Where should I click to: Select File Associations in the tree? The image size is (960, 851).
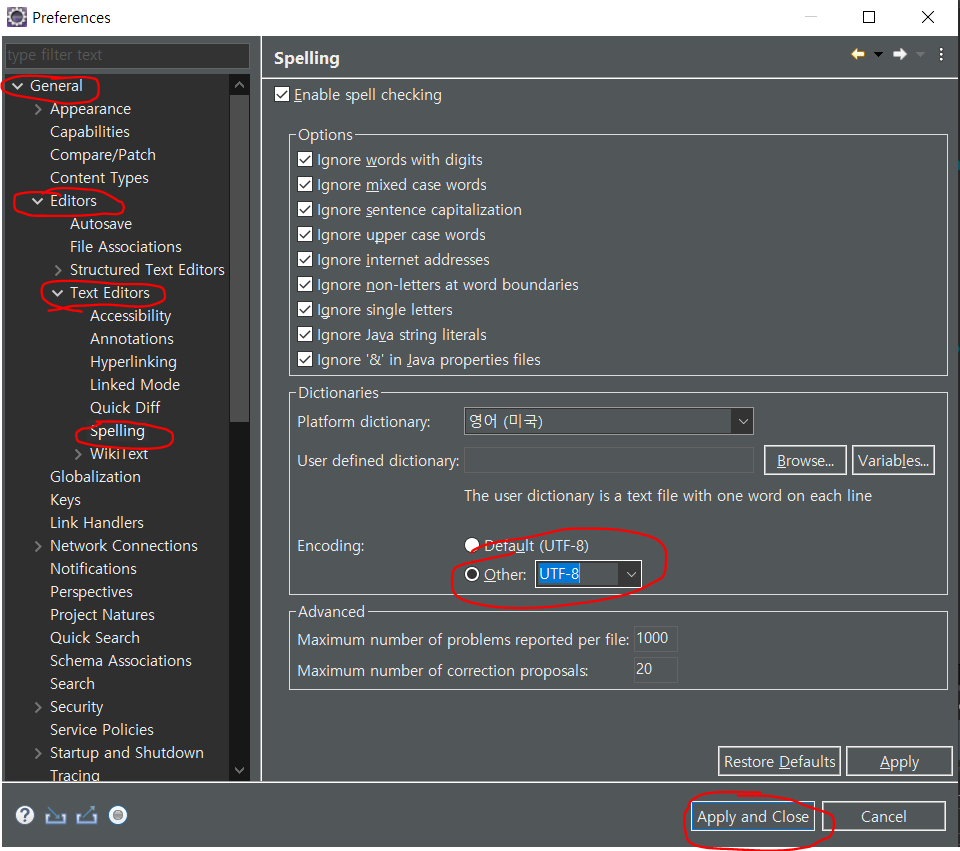[x=126, y=247]
